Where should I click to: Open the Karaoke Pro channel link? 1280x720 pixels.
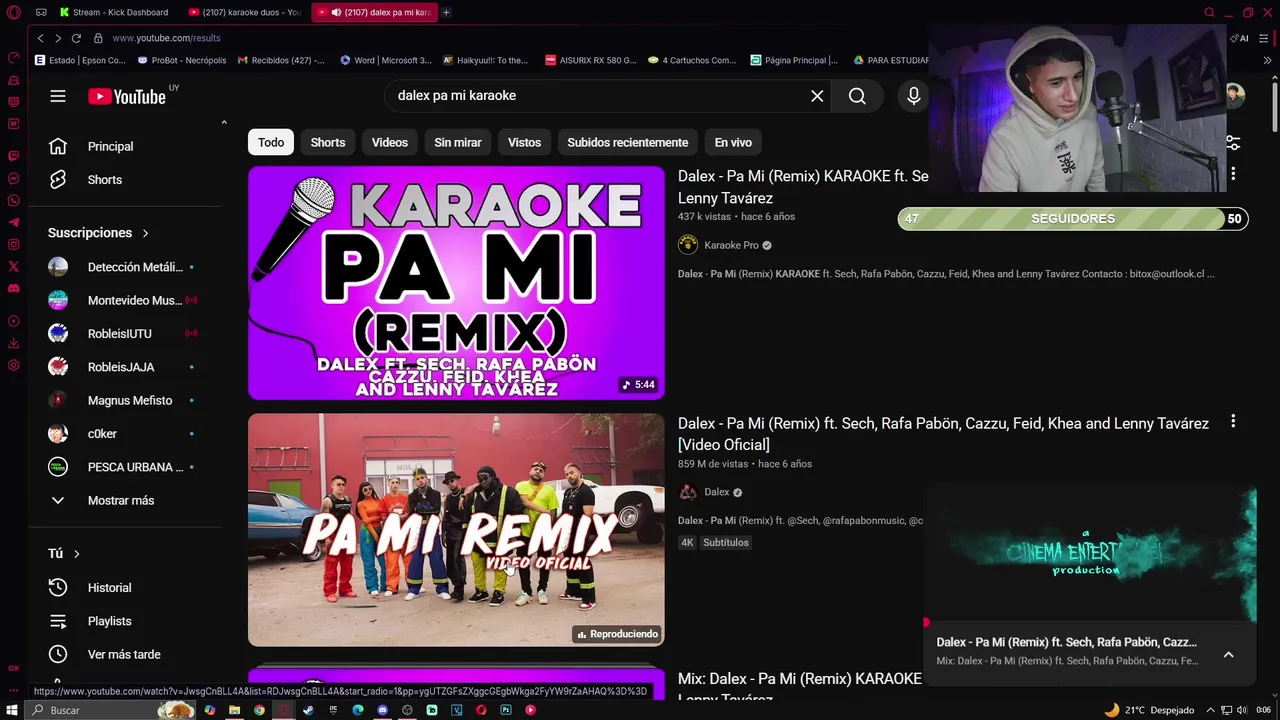(x=731, y=245)
